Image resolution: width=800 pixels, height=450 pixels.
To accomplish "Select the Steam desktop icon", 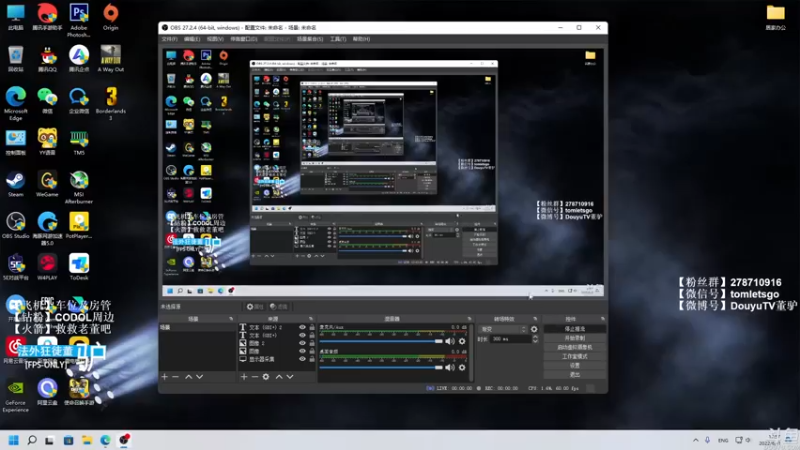I will [x=15, y=184].
